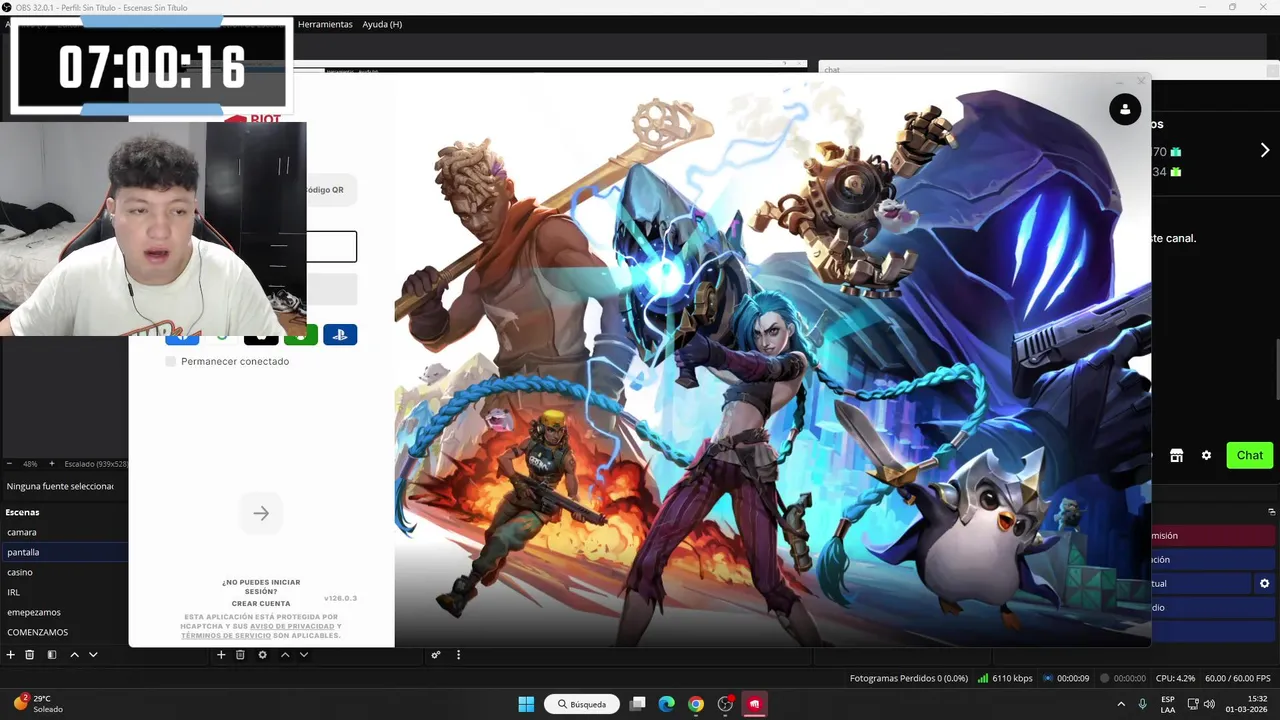Move the source down in the list
Screen dimensions: 1280x720
click(303, 655)
